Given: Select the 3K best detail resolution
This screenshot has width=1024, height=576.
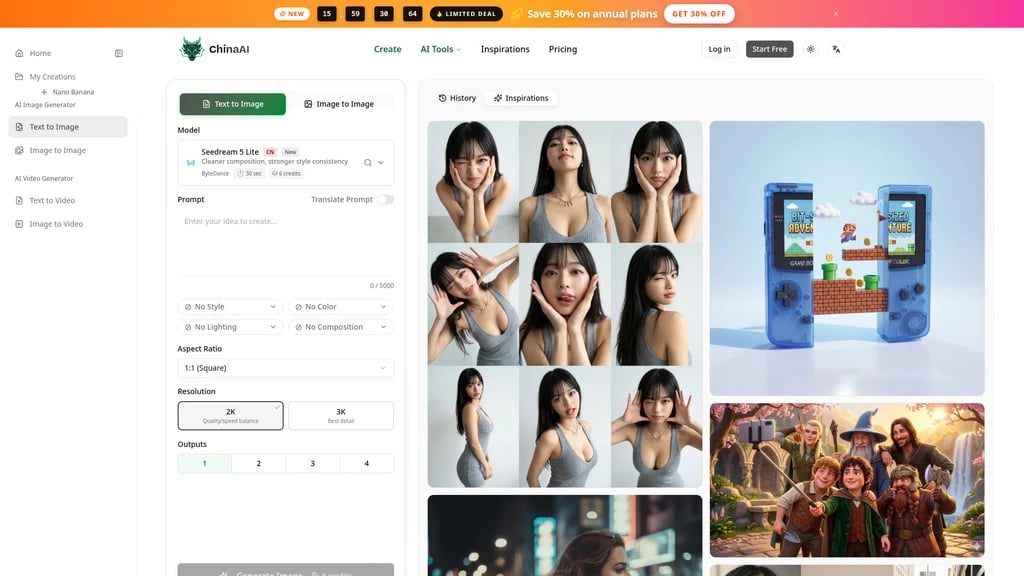Looking at the screenshot, I should [x=341, y=415].
